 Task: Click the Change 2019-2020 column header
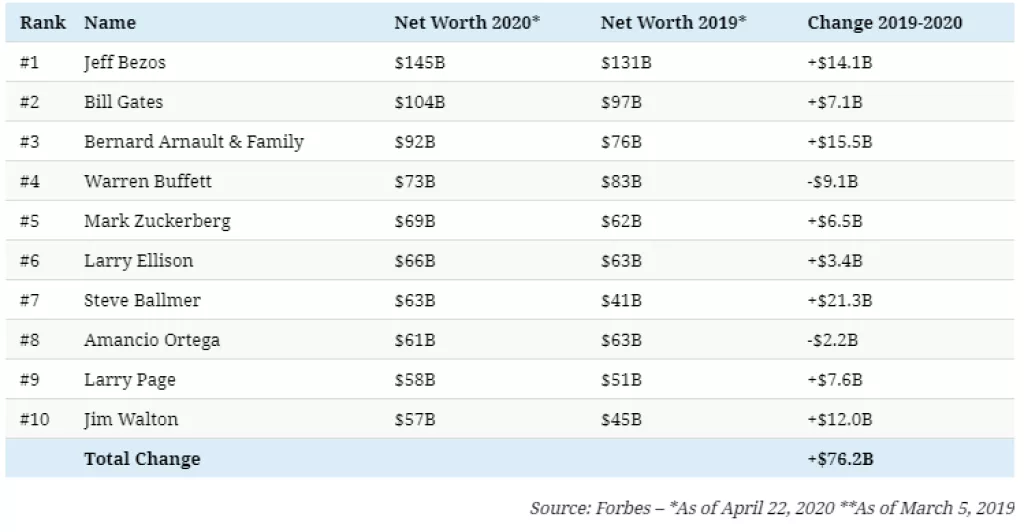click(885, 22)
